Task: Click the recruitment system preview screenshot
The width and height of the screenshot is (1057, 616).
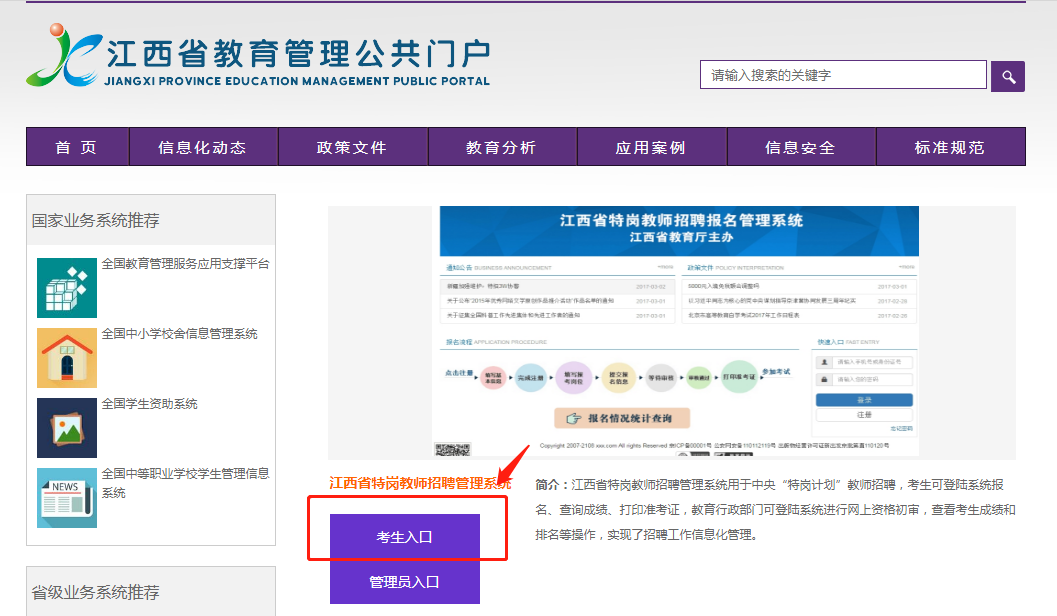Action: [x=672, y=332]
